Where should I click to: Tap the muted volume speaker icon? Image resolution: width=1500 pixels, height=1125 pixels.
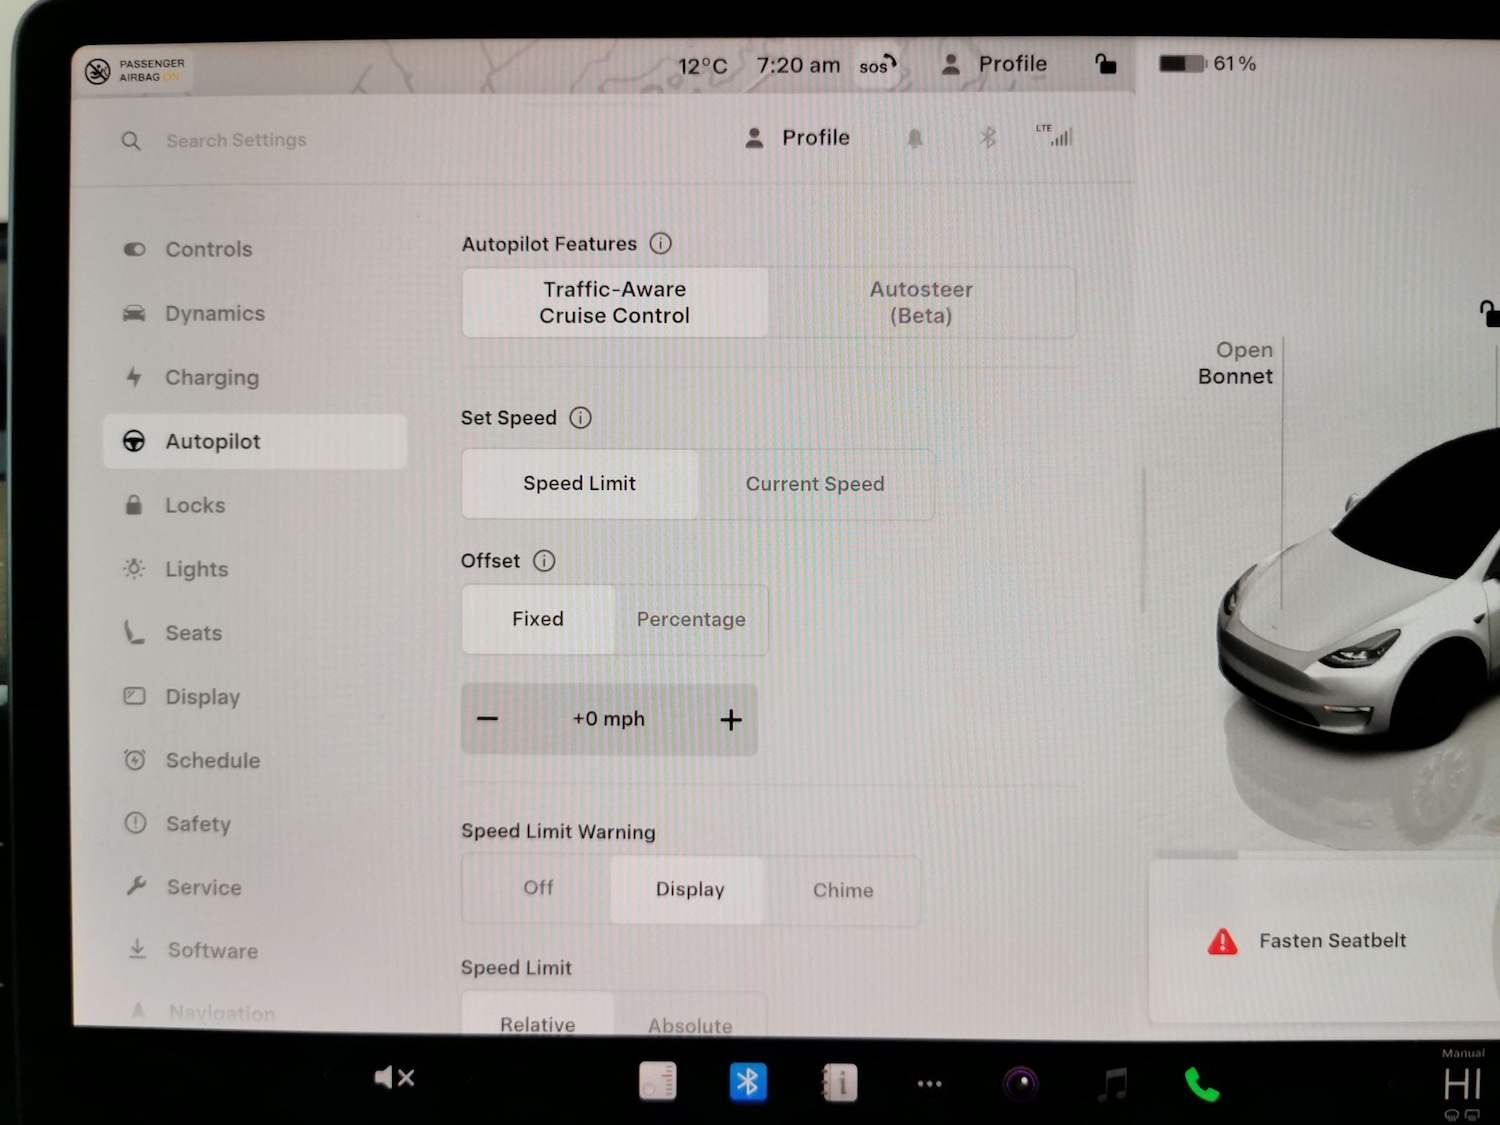[393, 1078]
